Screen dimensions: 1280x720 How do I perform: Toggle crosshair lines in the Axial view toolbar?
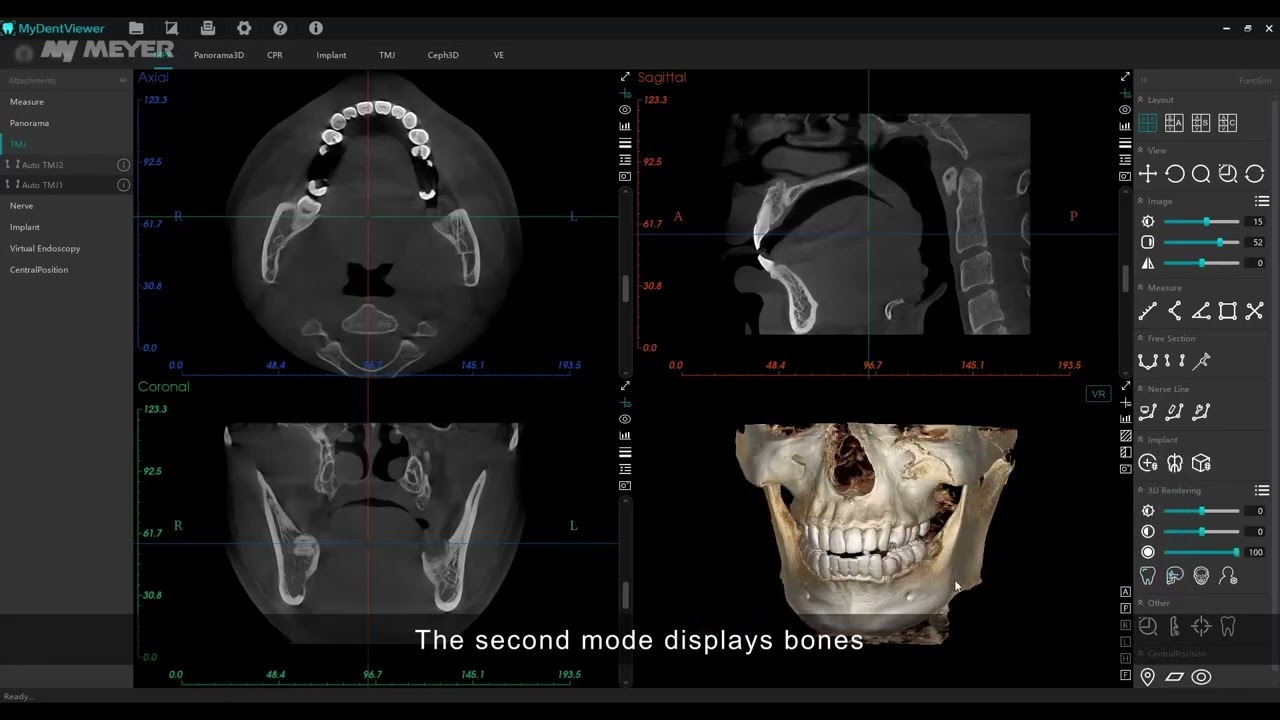pos(625,93)
